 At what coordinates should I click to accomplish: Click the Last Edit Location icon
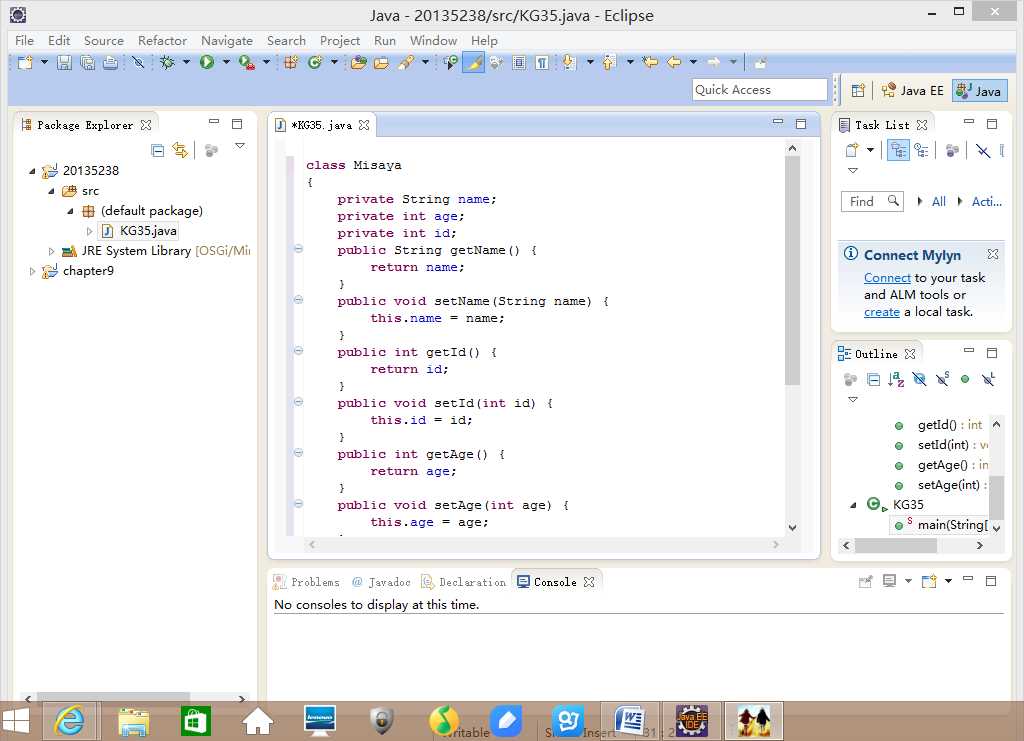click(x=650, y=63)
